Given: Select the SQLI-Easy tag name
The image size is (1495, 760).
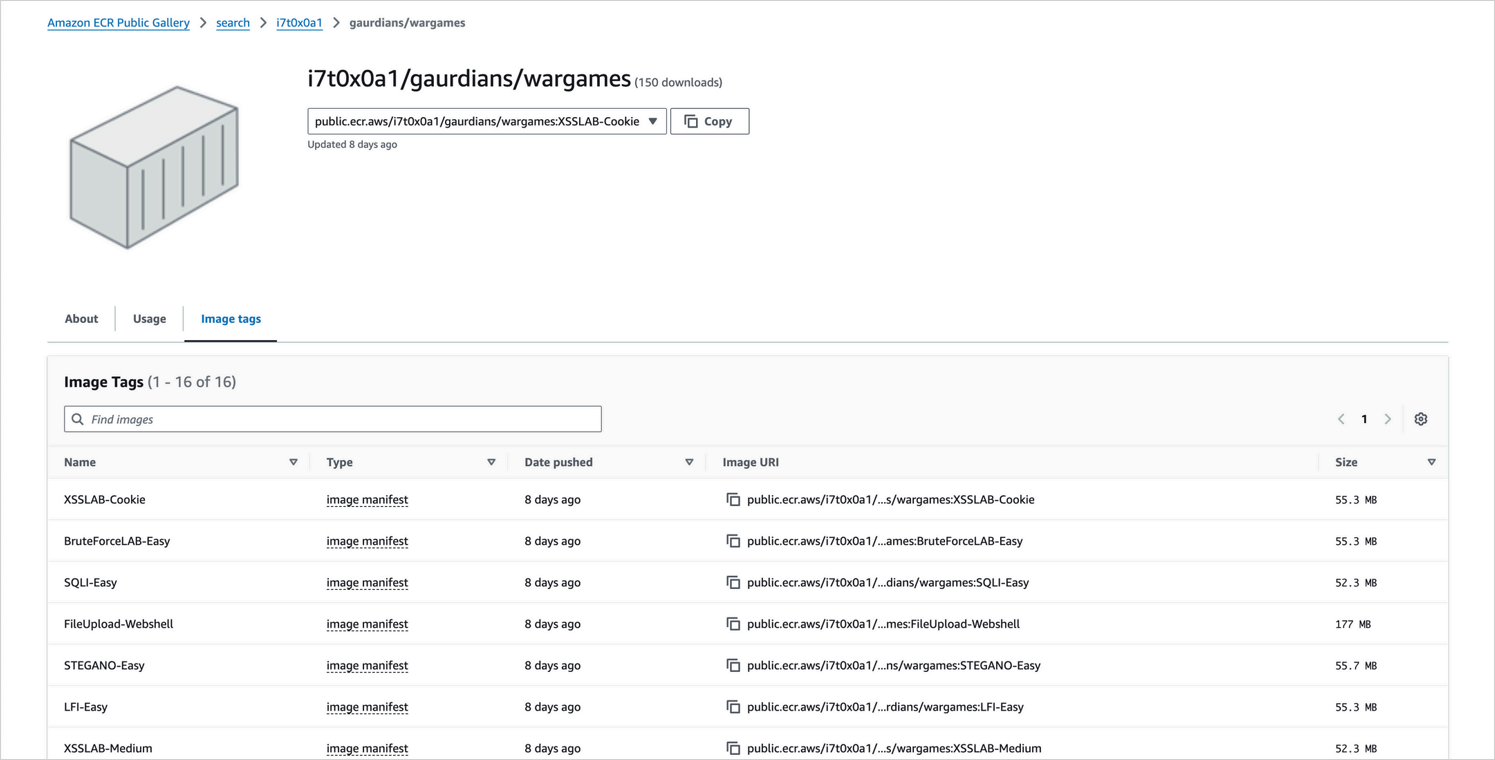Looking at the screenshot, I should (90, 583).
